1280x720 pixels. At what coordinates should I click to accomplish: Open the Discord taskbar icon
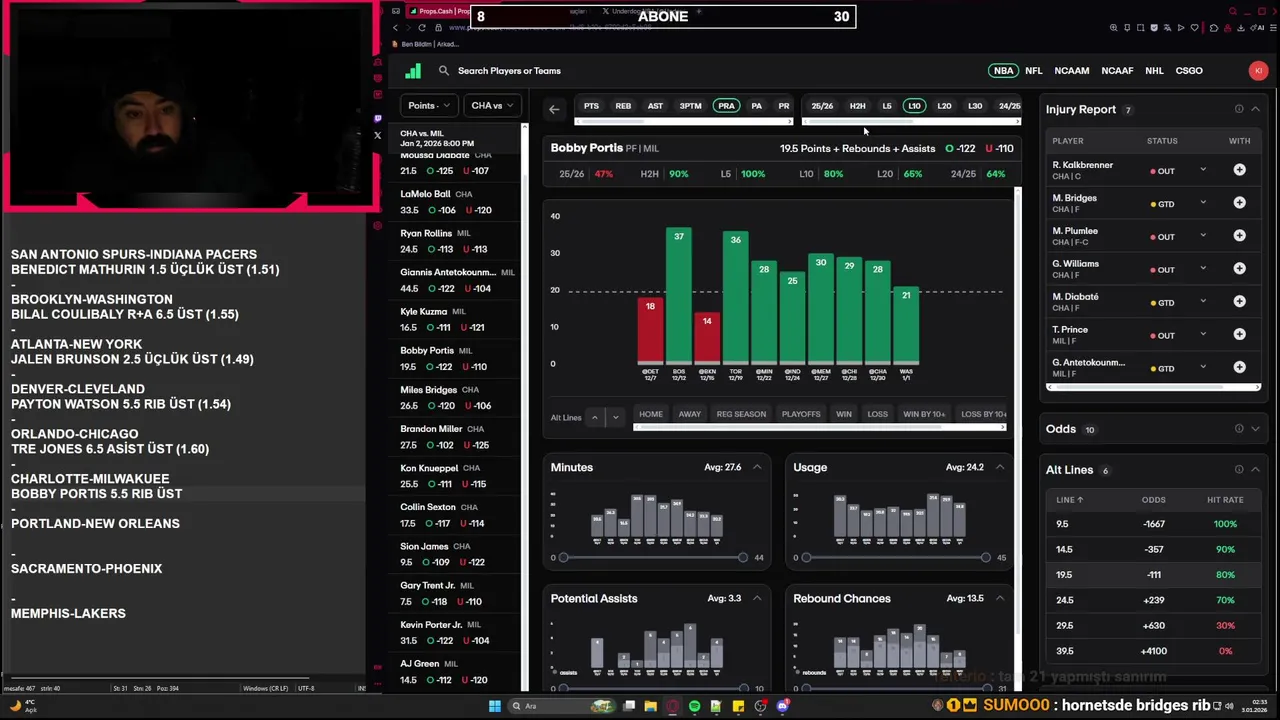(x=783, y=706)
